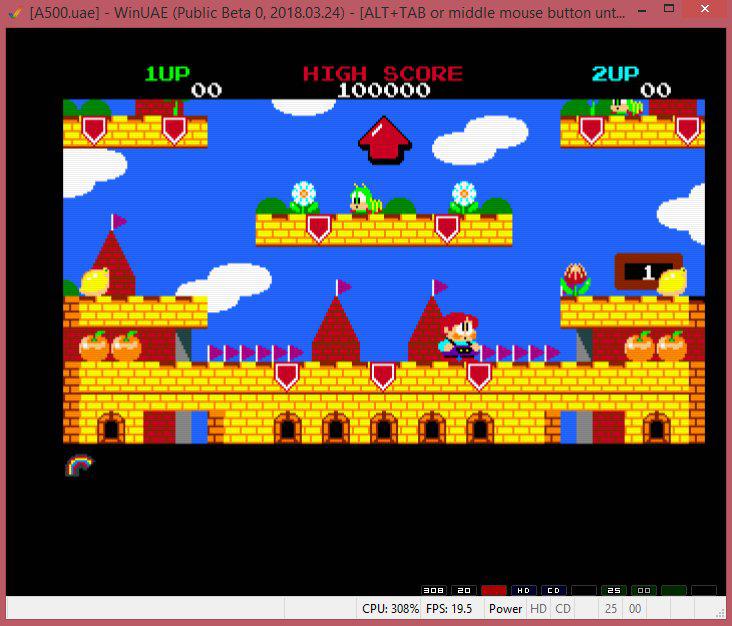Click the WinUAE app icon in title bar
The image size is (732, 626).
(15, 13)
